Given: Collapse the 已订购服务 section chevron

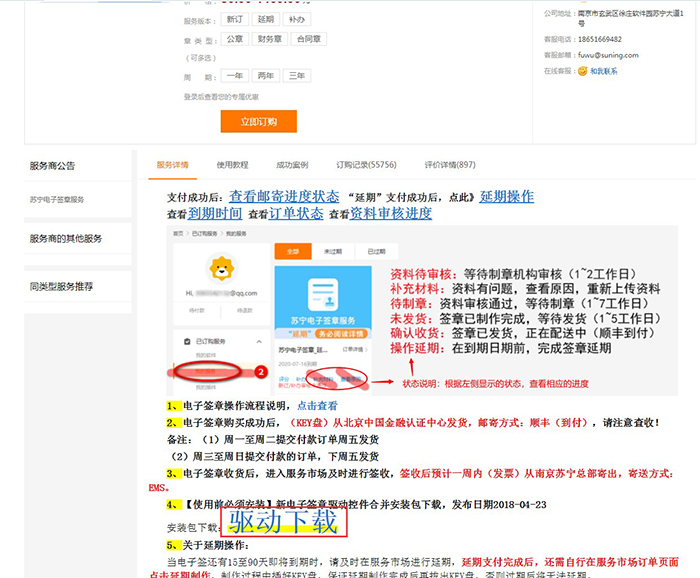Looking at the screenshot, I should [259, 341].
